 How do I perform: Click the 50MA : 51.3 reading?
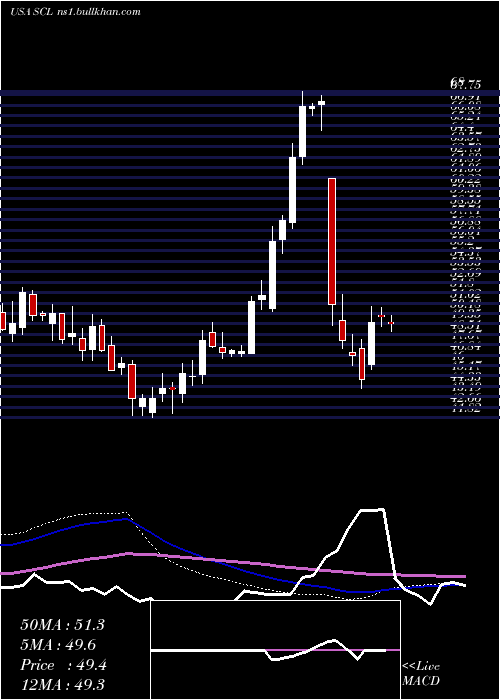(x=62, y=625)
